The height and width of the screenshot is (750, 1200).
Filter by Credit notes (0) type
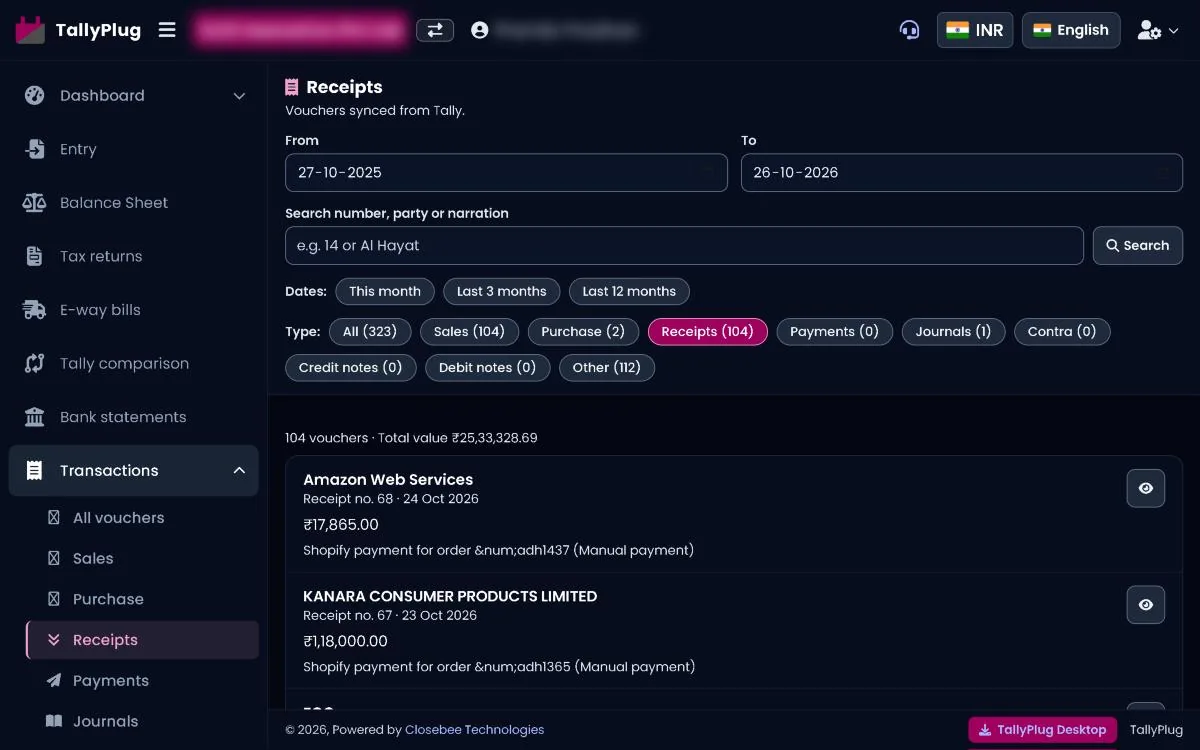click(351, 368)
